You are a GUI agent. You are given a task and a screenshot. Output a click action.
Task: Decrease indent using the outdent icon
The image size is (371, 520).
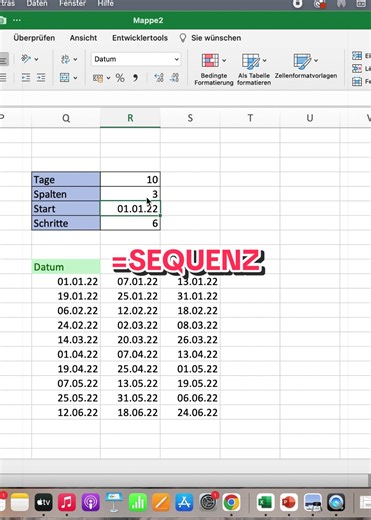click(26, 78)
